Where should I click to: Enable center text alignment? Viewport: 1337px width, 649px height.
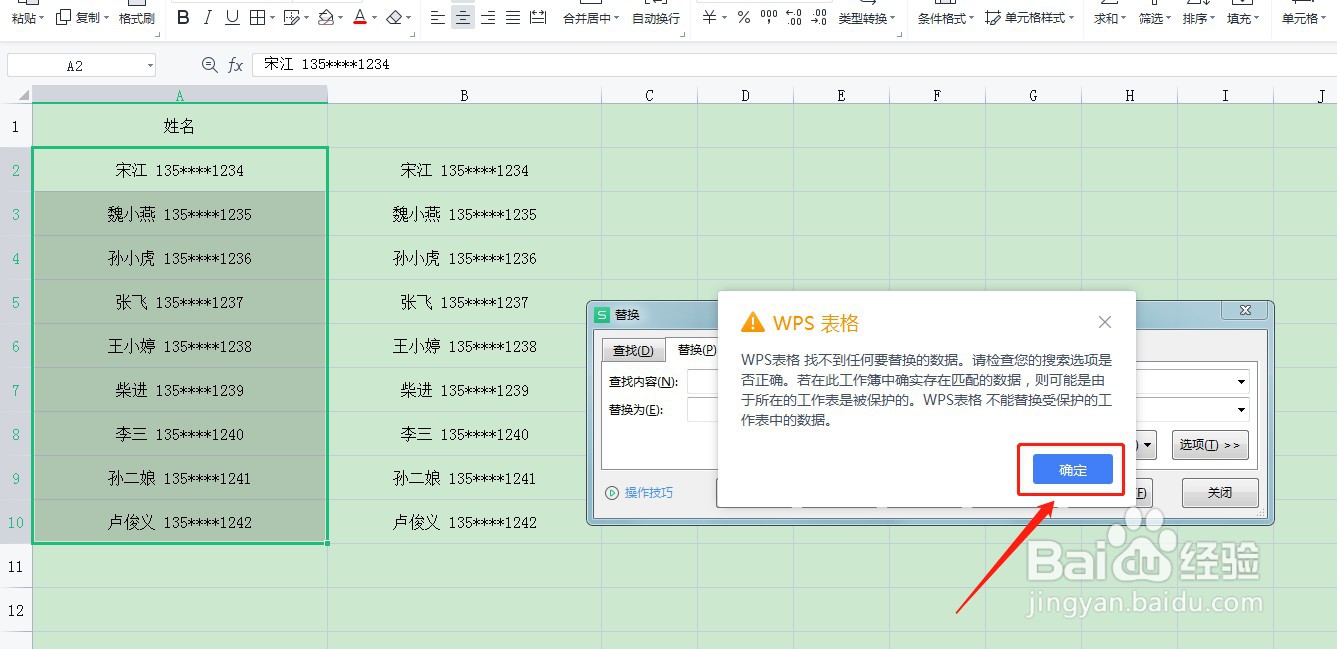coord(462,17)
